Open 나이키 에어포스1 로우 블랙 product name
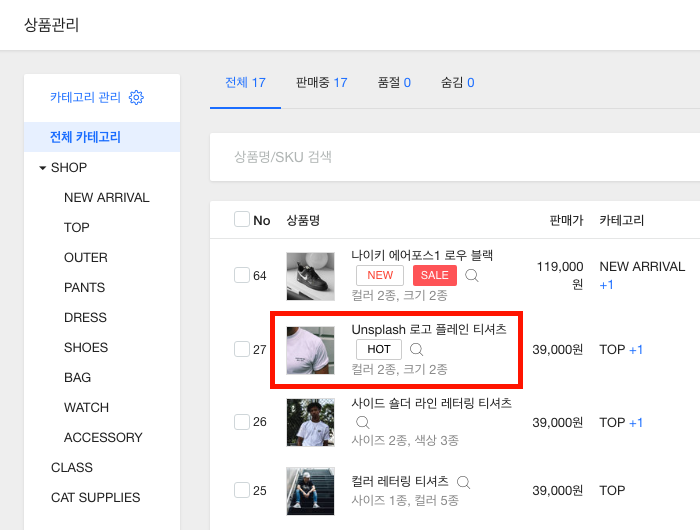This screenshot has width=700, height=530. [422, 255]
